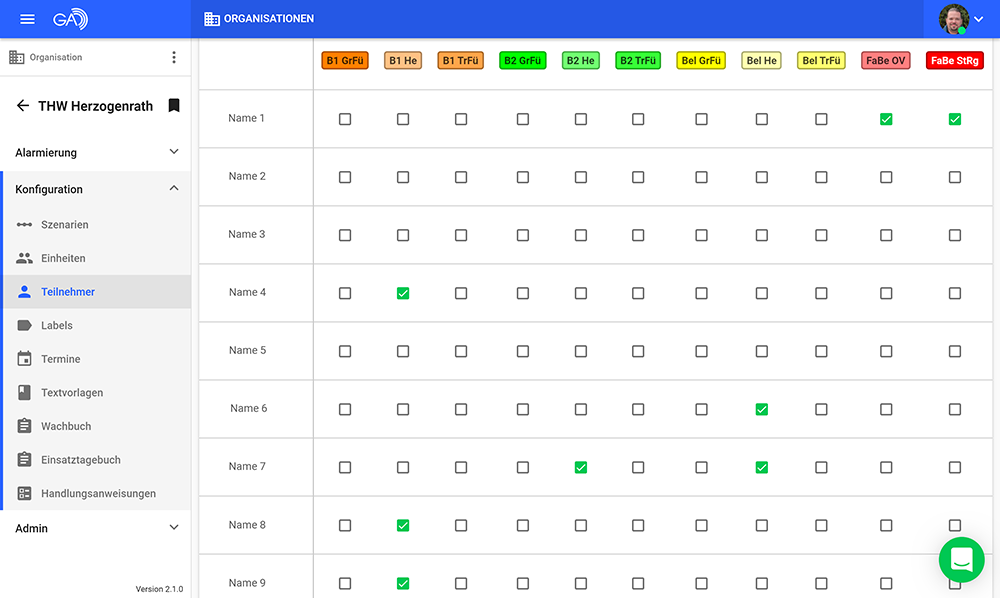Uncheck FaBe OV for Name 1

(x=886, y=119)
